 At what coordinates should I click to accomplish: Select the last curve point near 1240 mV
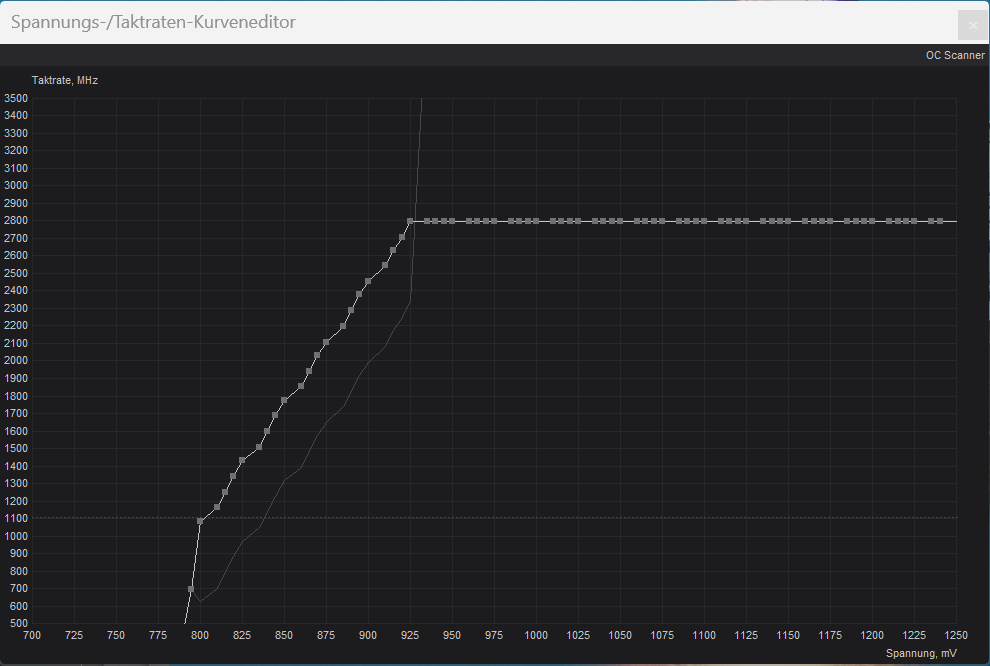click(x=940, y=222)
